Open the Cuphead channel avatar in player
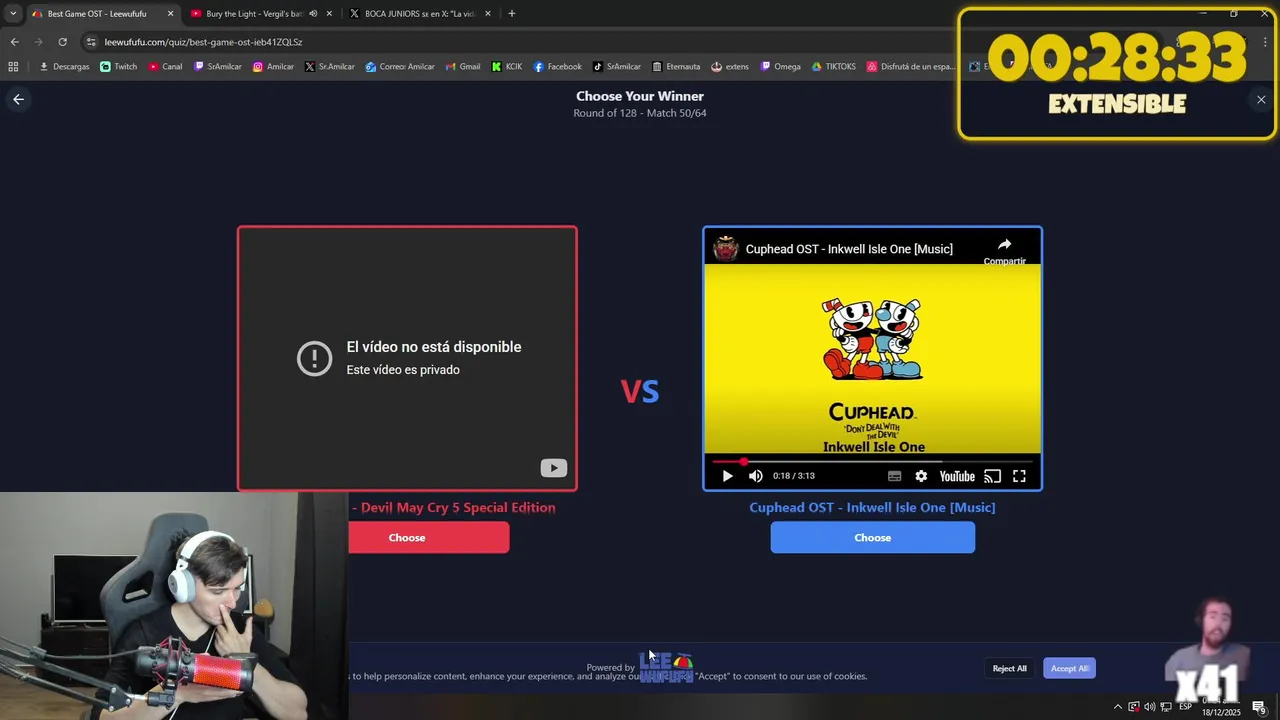 tap(726, 249)
